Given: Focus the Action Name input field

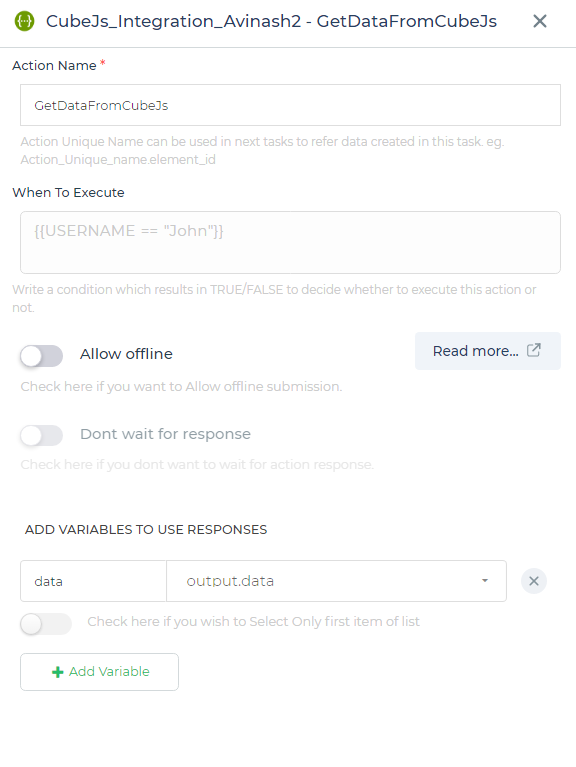Looking at the screenshot, I should point(290,105).
